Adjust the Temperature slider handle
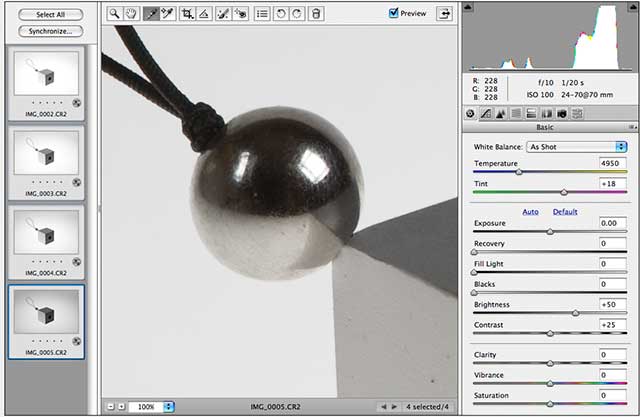 click(519, 172)
